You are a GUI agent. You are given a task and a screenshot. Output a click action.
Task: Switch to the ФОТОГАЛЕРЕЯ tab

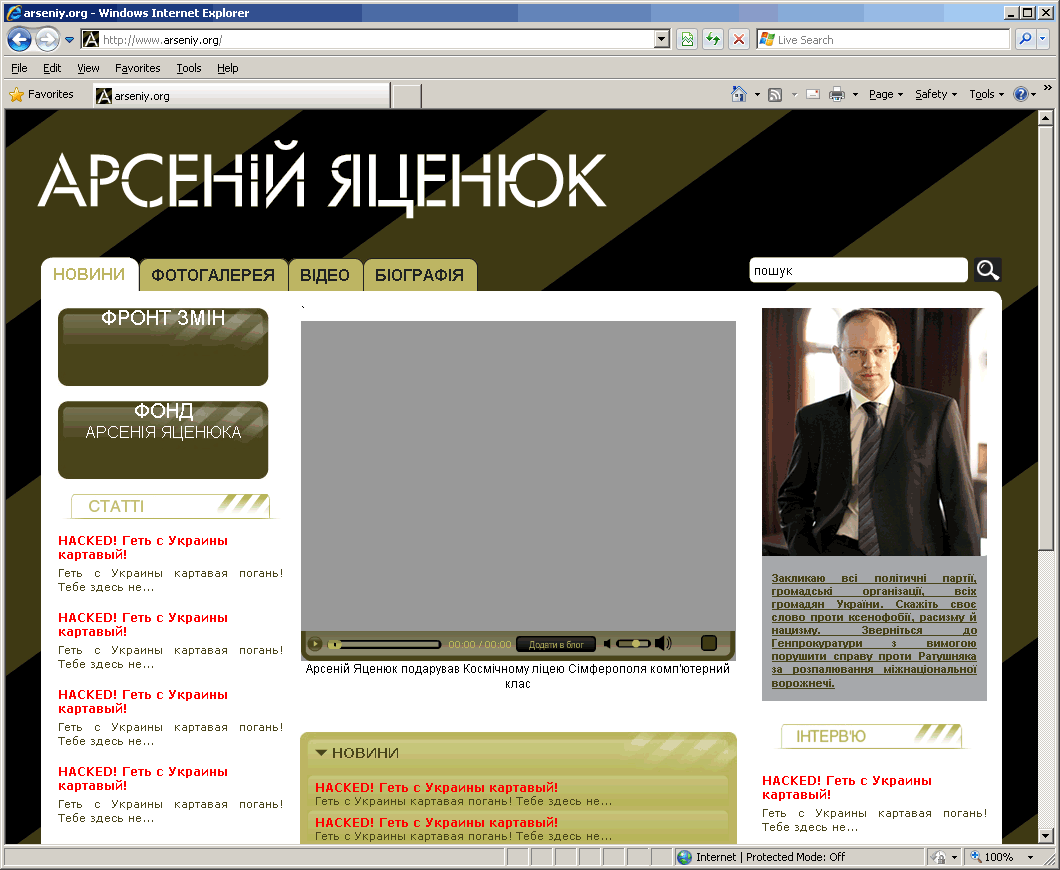pyautogui.click(x=213, y=275)
